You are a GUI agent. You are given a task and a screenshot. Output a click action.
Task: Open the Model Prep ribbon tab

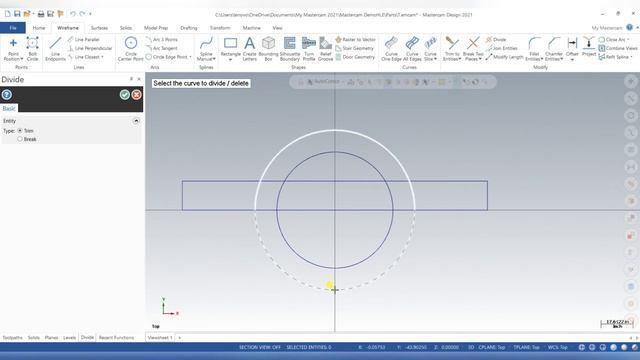156,28
